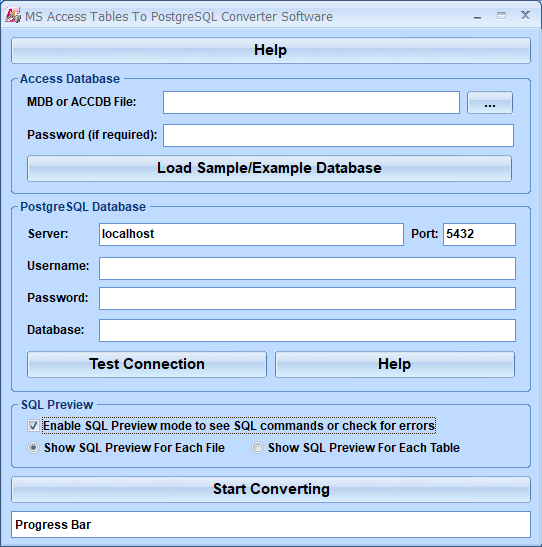Click the MDB or ACCDB File input field

pyautogui.click(x=311, y=102)
